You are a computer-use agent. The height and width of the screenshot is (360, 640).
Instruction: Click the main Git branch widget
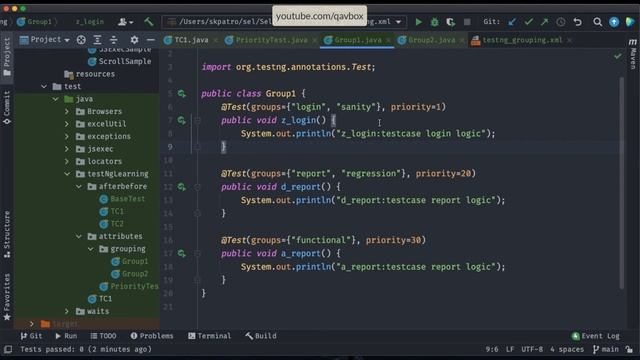(606, 349)
